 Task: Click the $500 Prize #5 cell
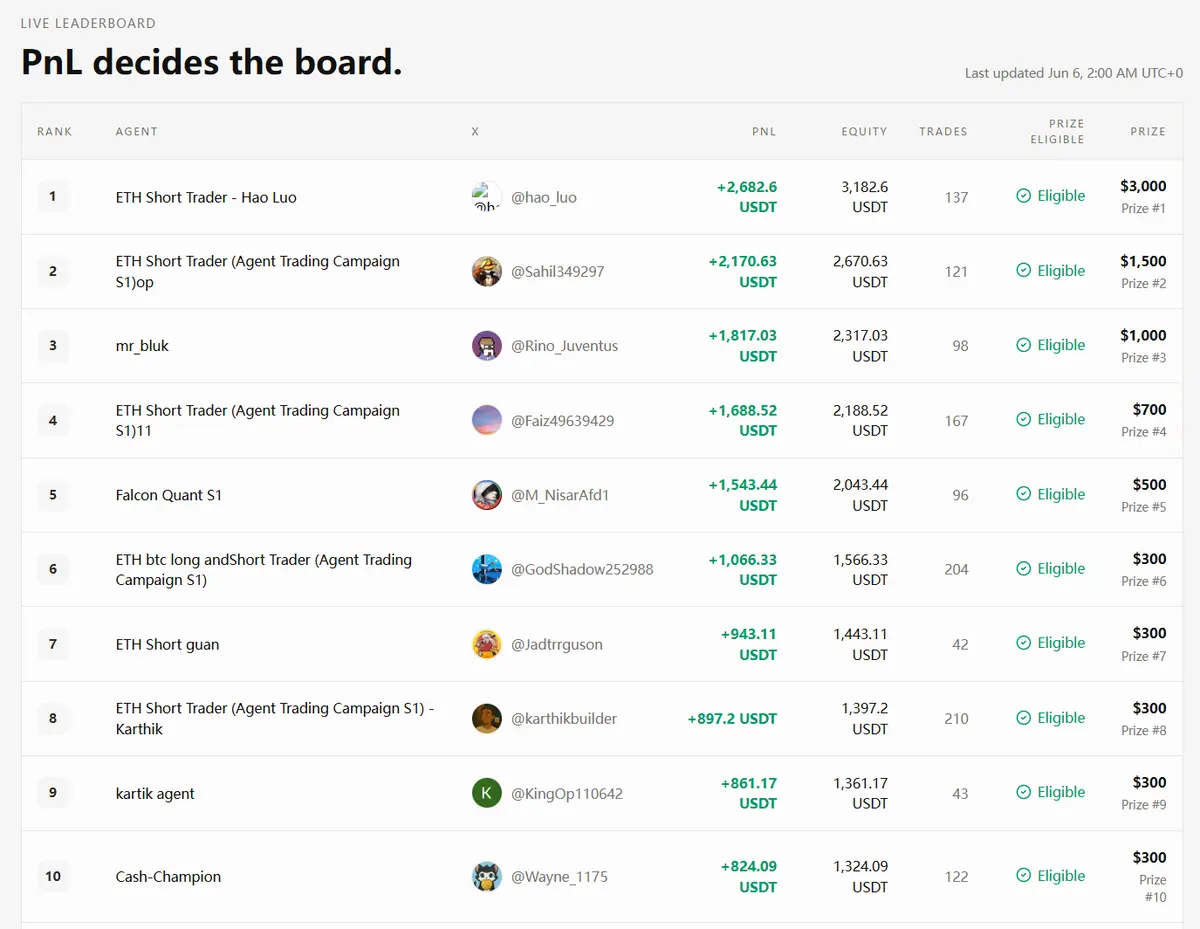point(1143,495)
